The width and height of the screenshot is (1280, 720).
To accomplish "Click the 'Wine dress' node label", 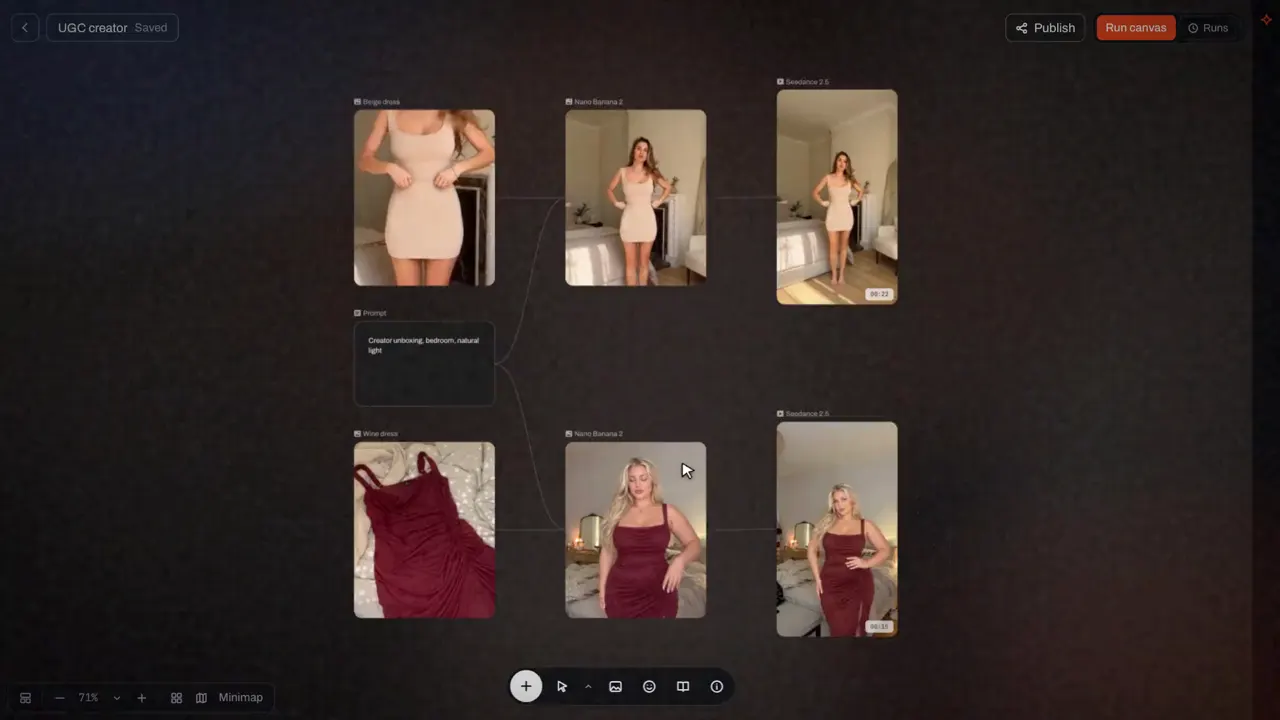I will pos(380,434).
